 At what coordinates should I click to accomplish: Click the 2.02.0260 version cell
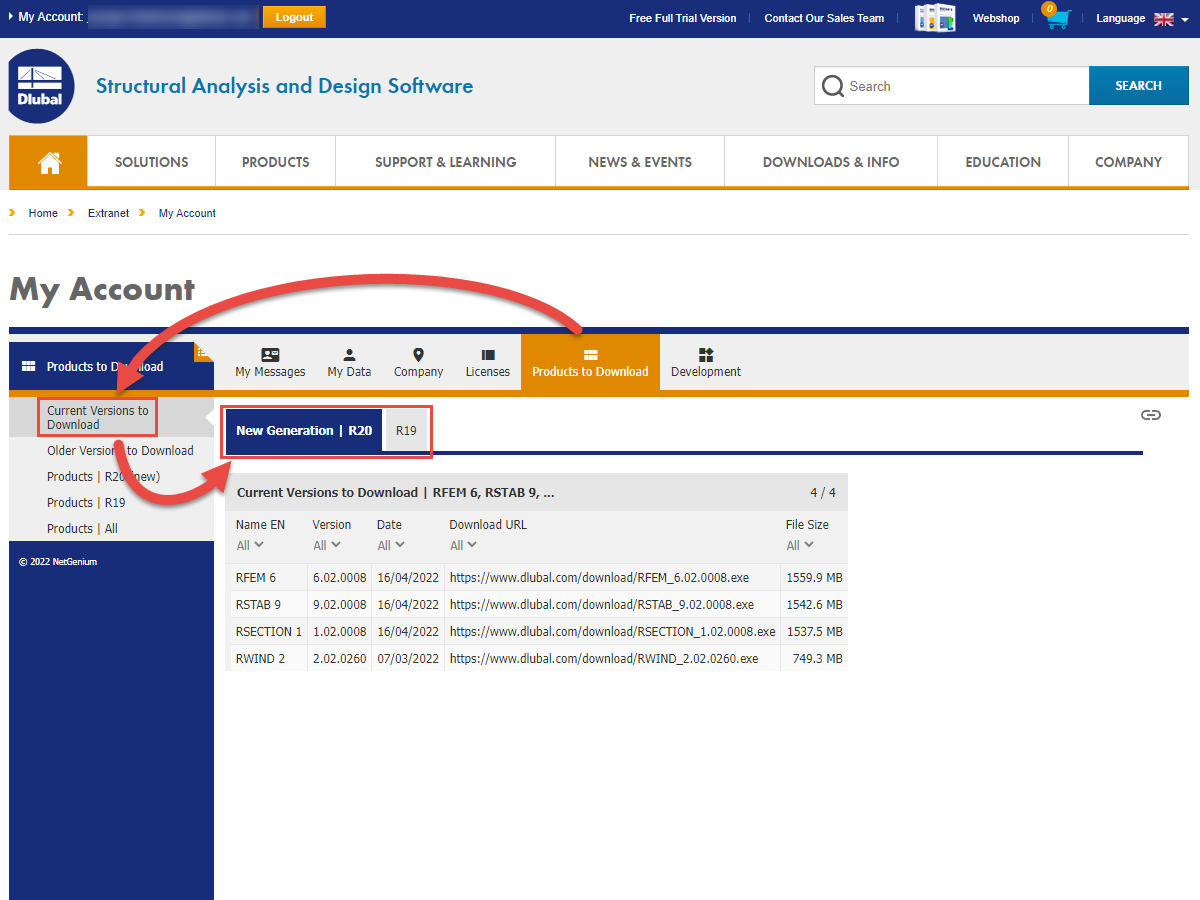tap(339, 659)
